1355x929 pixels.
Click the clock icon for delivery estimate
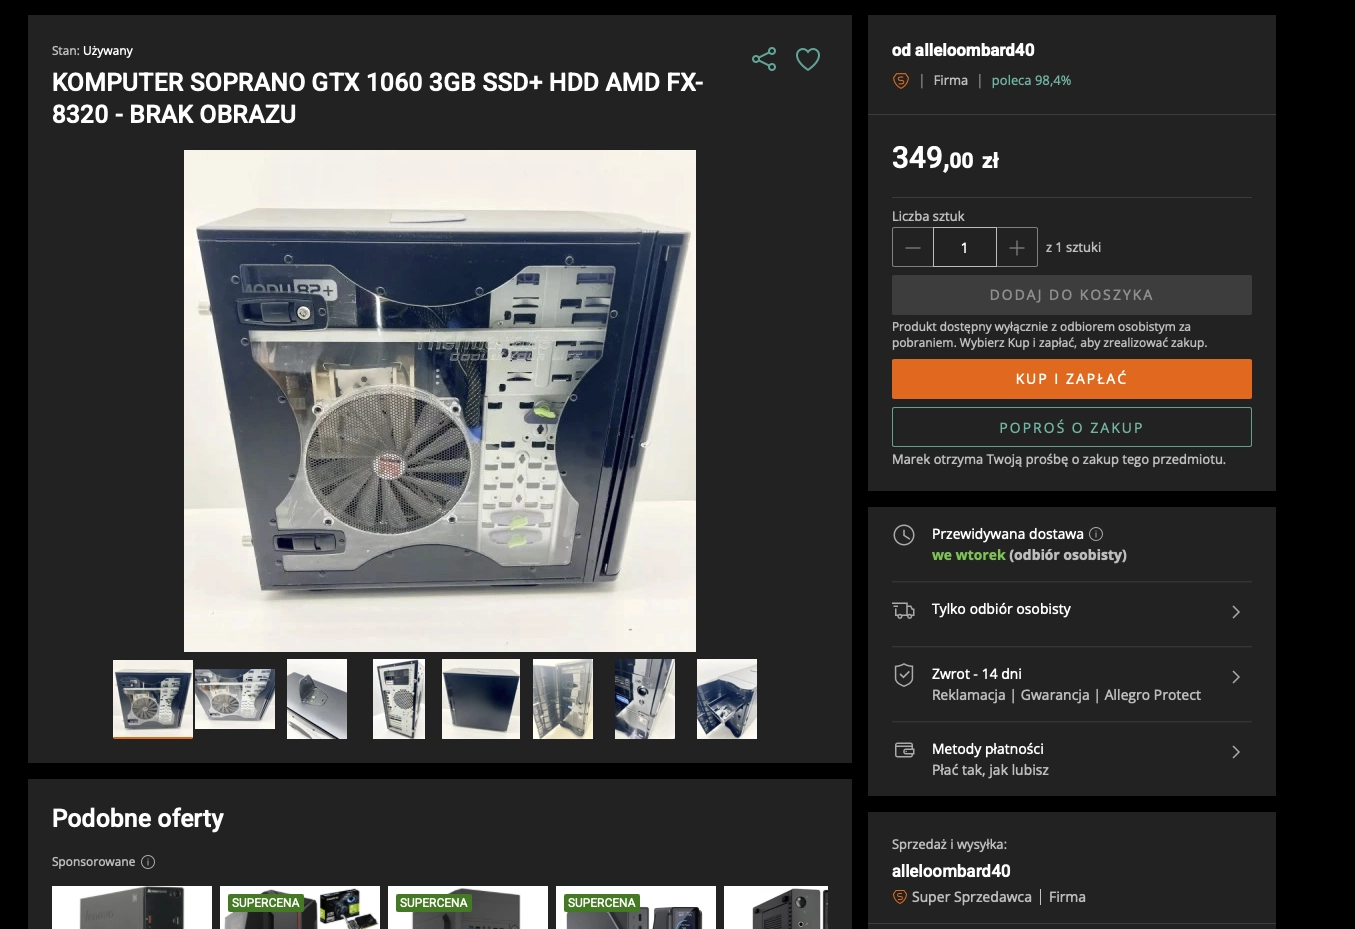[x=904, y=535]
